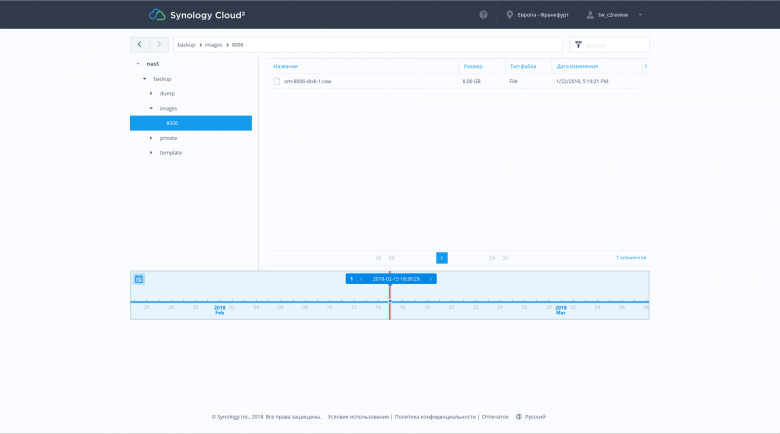Go to previous backup version arrow
Screen dimensions: 780x434
click(x=362, y=279)
